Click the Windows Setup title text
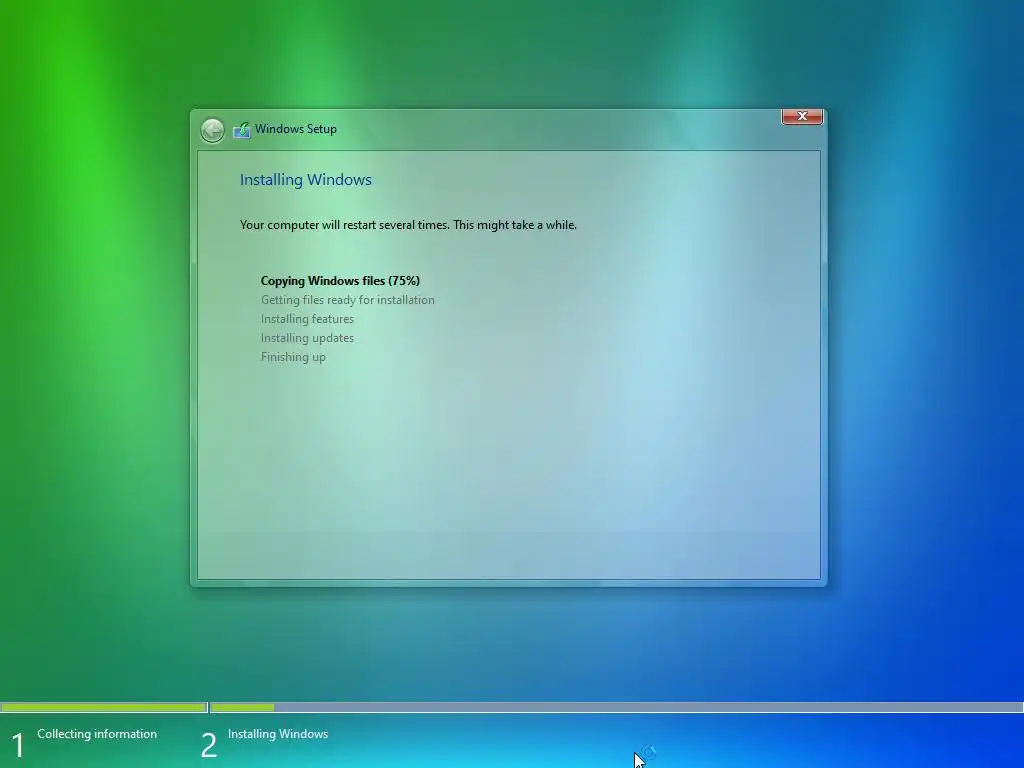The height and width of the screenshot is (768, 1024). (296, 129)
